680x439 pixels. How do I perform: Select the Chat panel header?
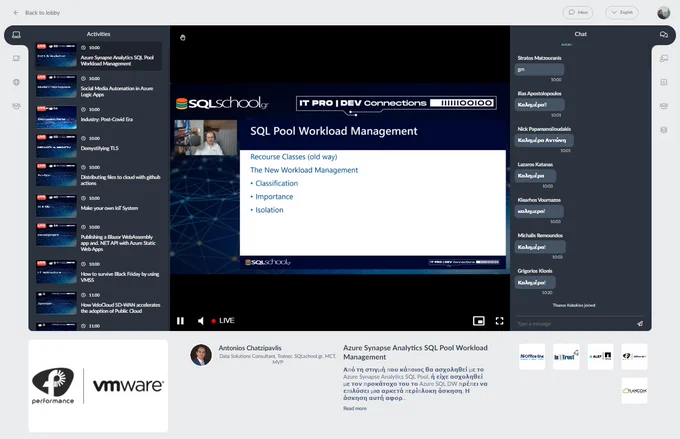(580, 34)
